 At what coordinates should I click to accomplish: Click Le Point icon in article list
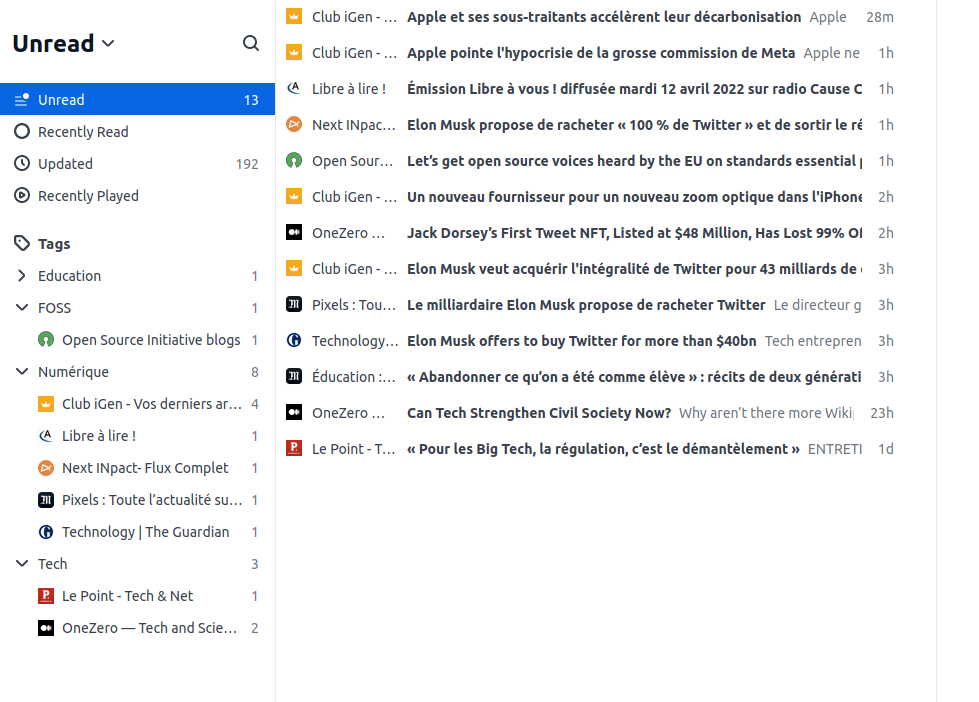pos(294,448)
